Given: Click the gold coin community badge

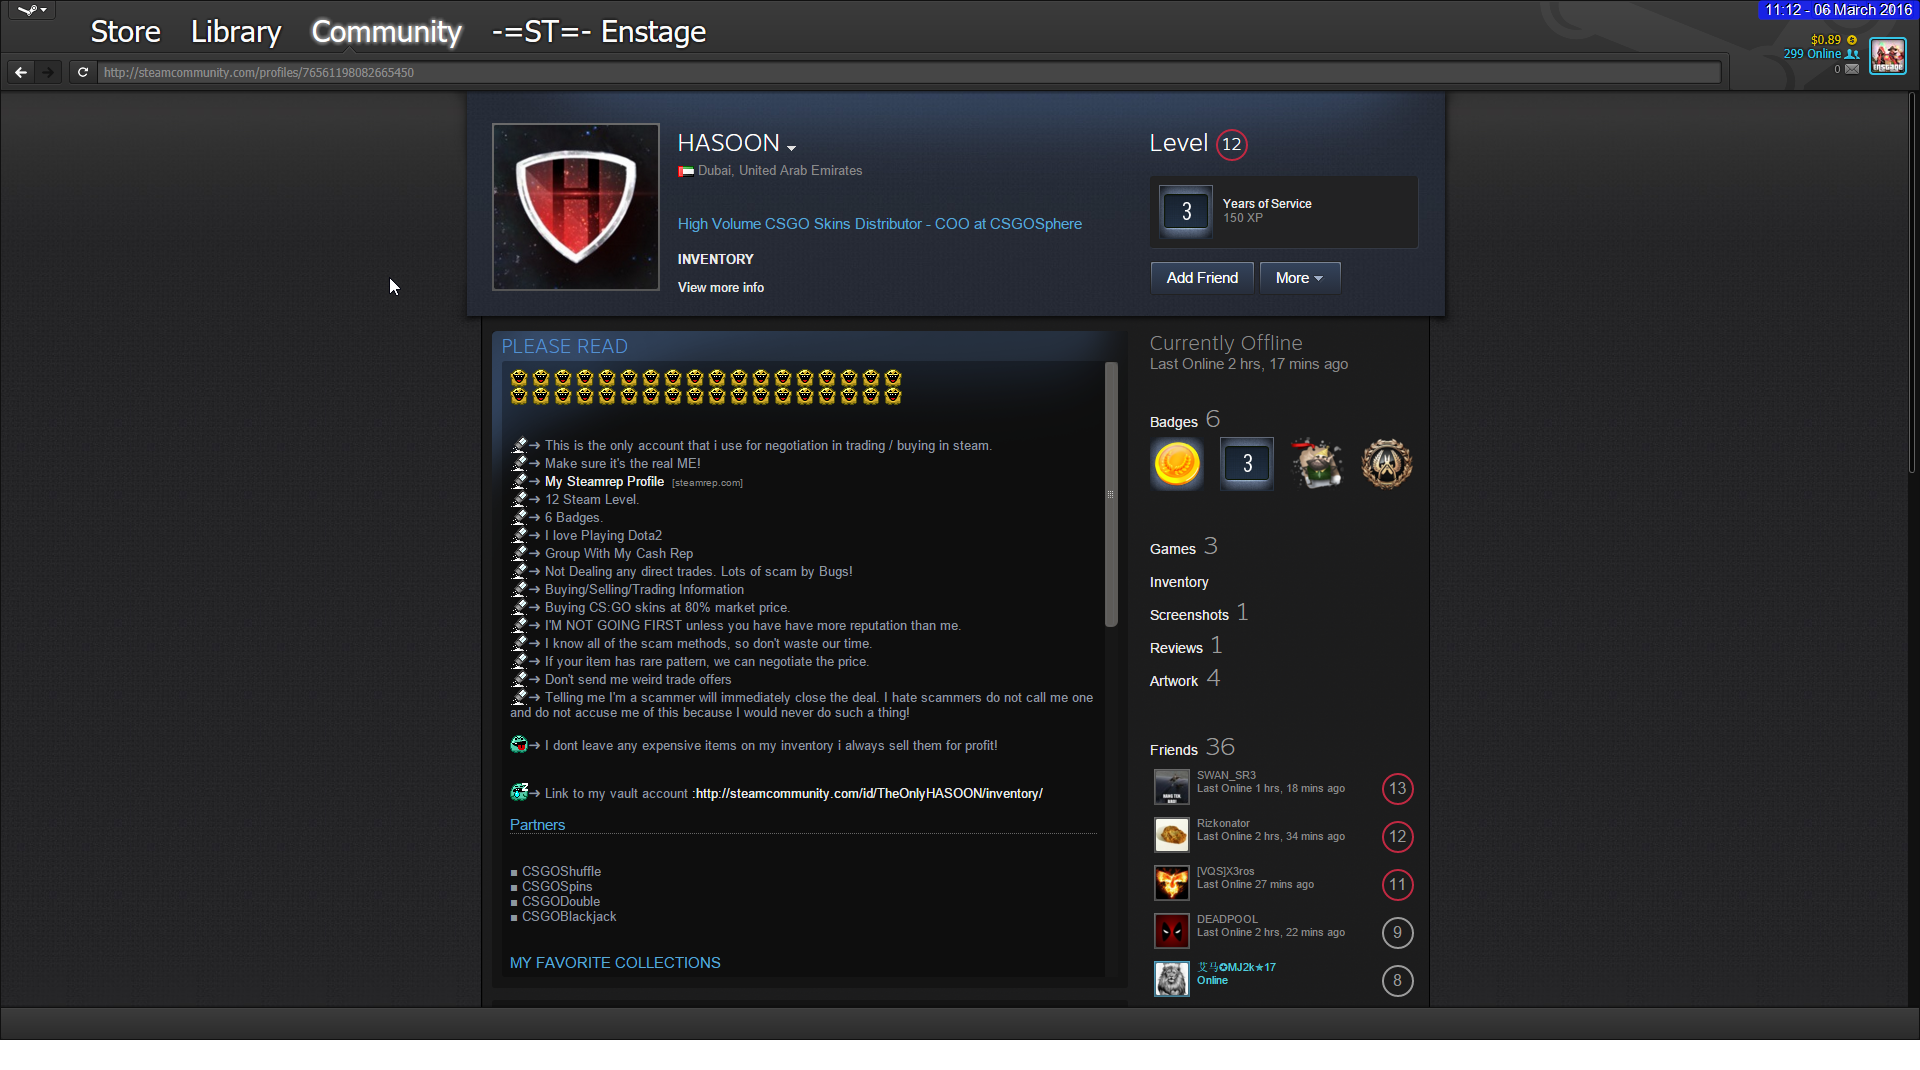Looking at the screenshot, I should [x=1177, y=464].
